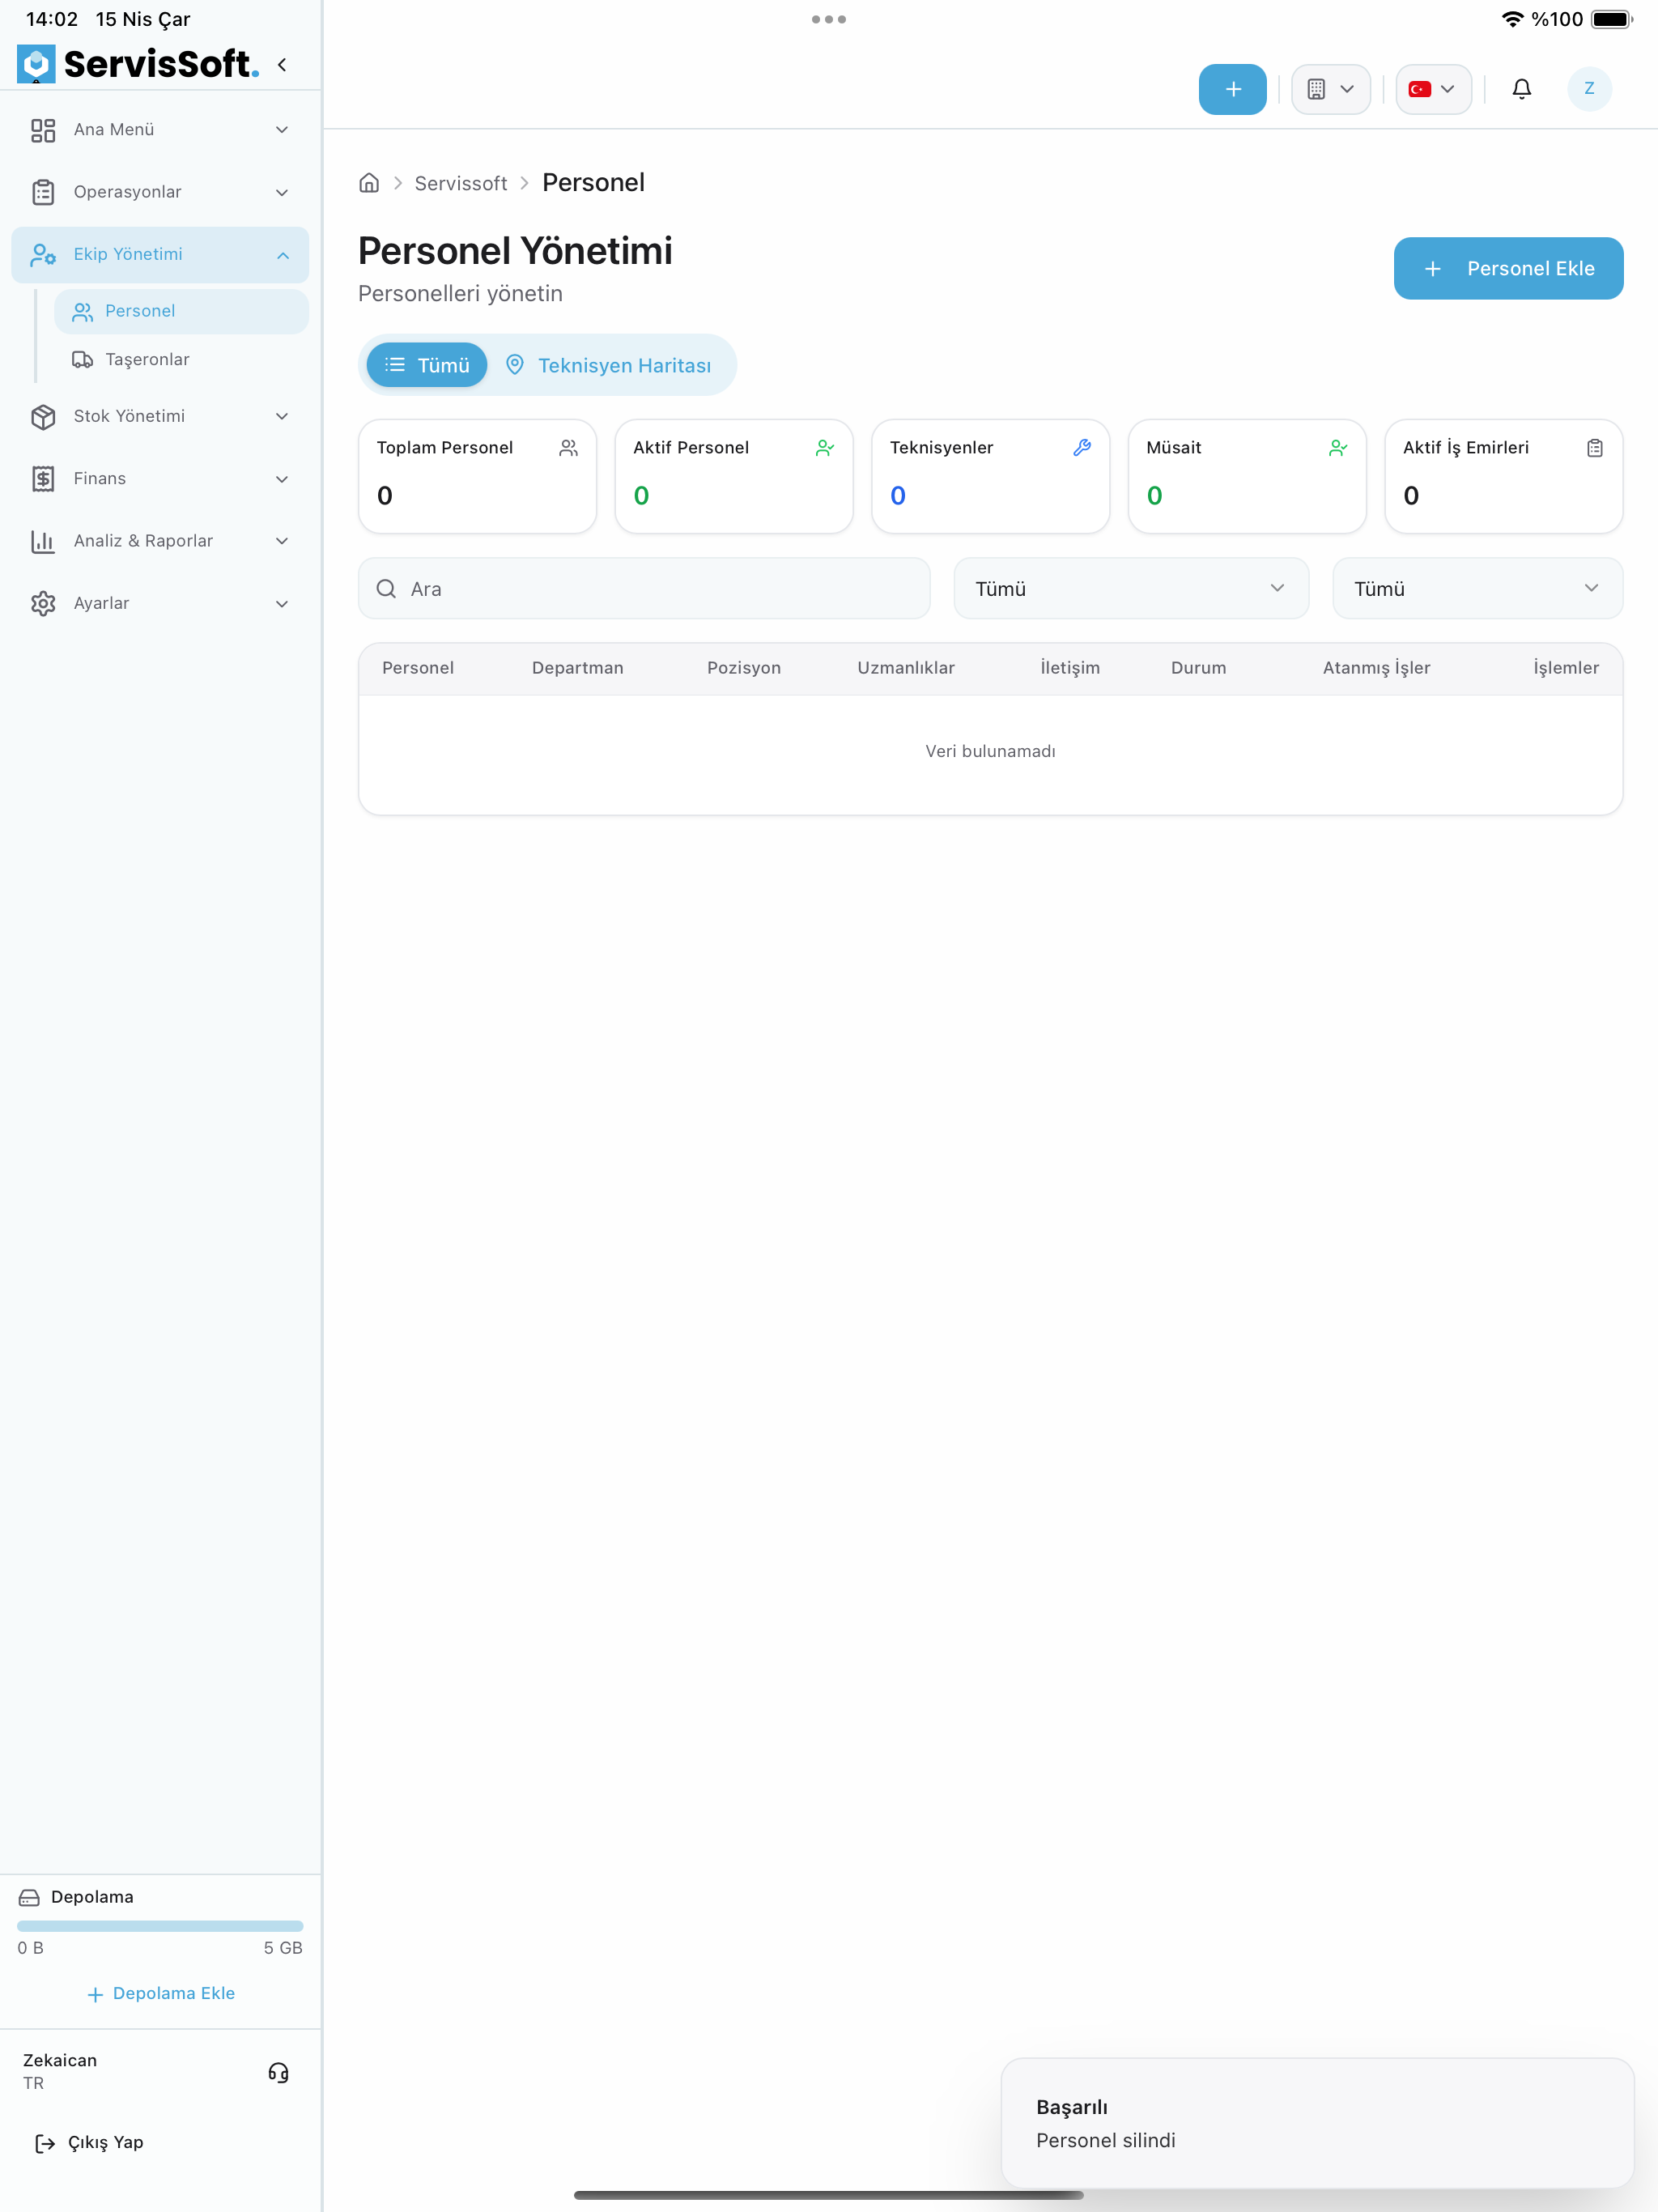The height and width of the screenshot is (2212, 1658).
Task: Click the Departman column header
Action: tap(577, 668)
